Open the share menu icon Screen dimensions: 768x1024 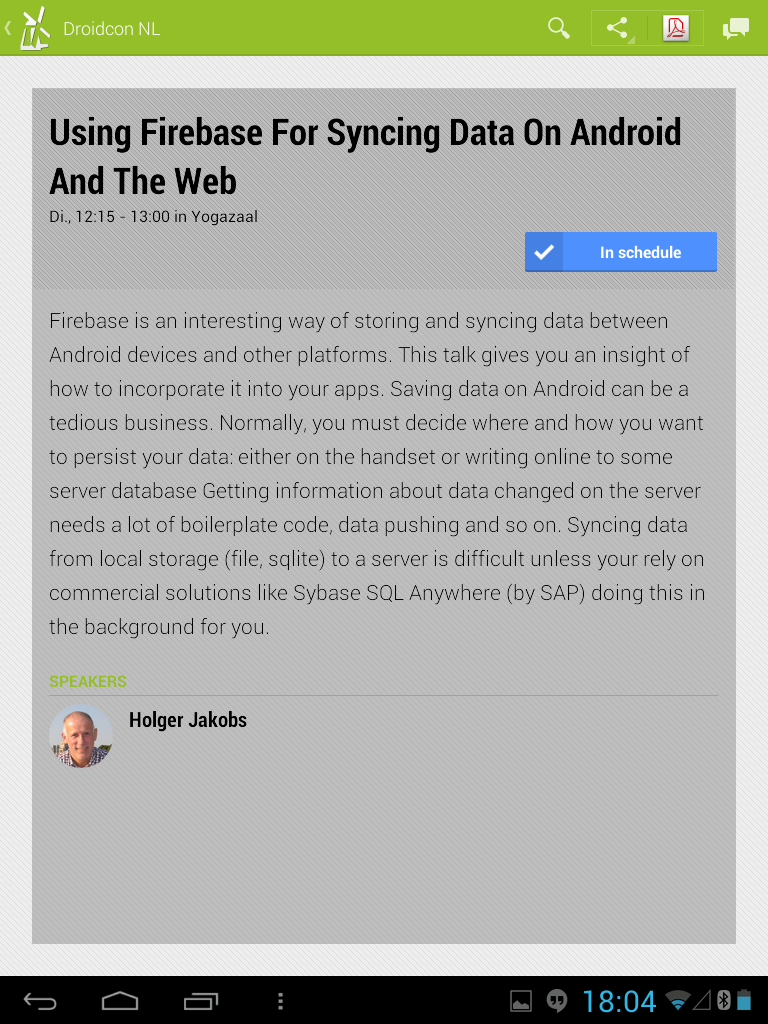pos(618,28)
